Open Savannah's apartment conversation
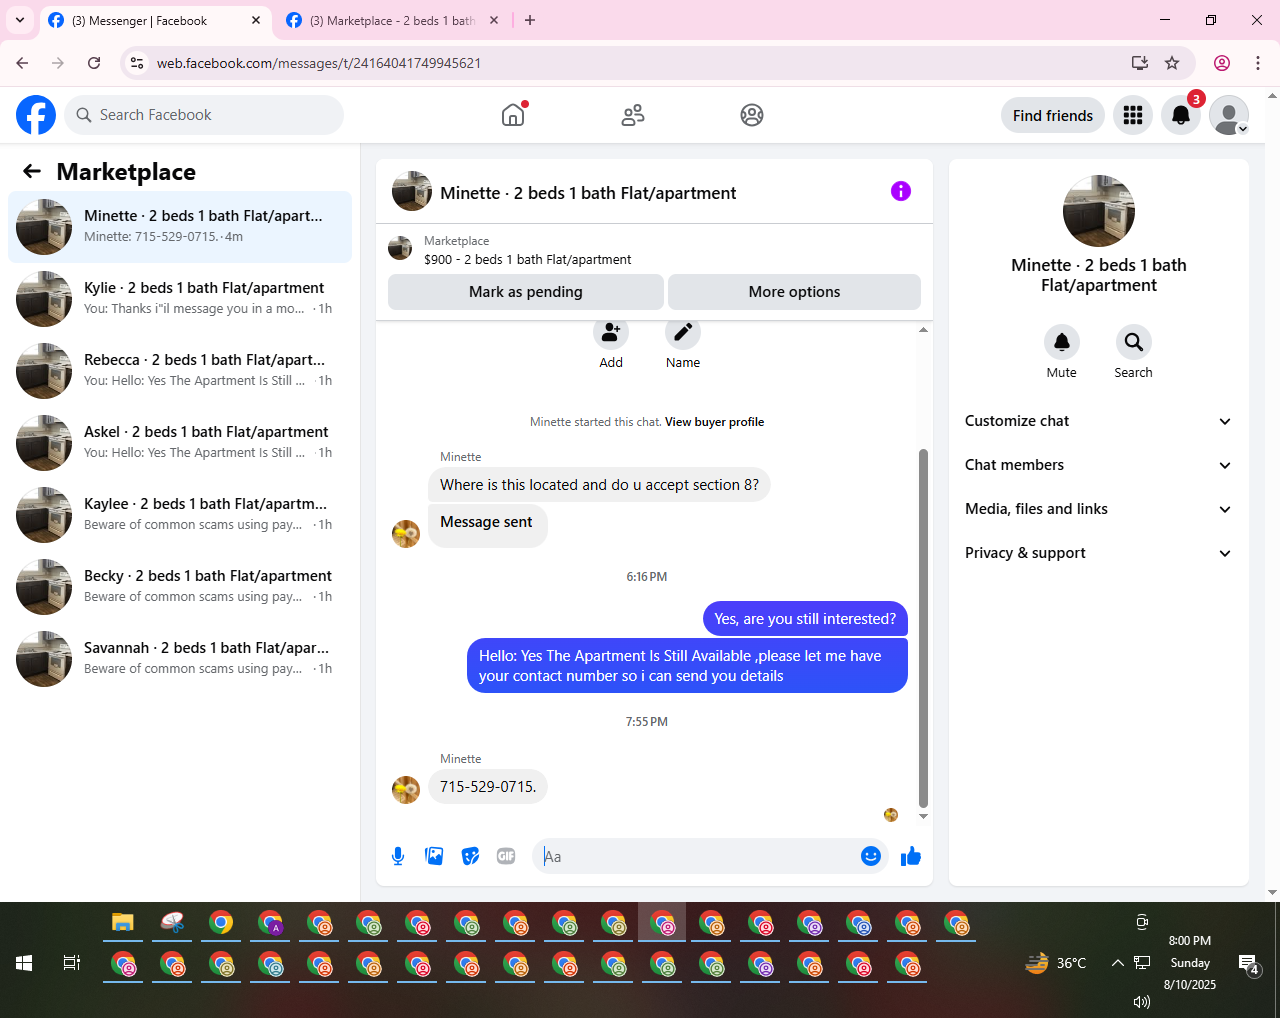 tap(180, 659)
